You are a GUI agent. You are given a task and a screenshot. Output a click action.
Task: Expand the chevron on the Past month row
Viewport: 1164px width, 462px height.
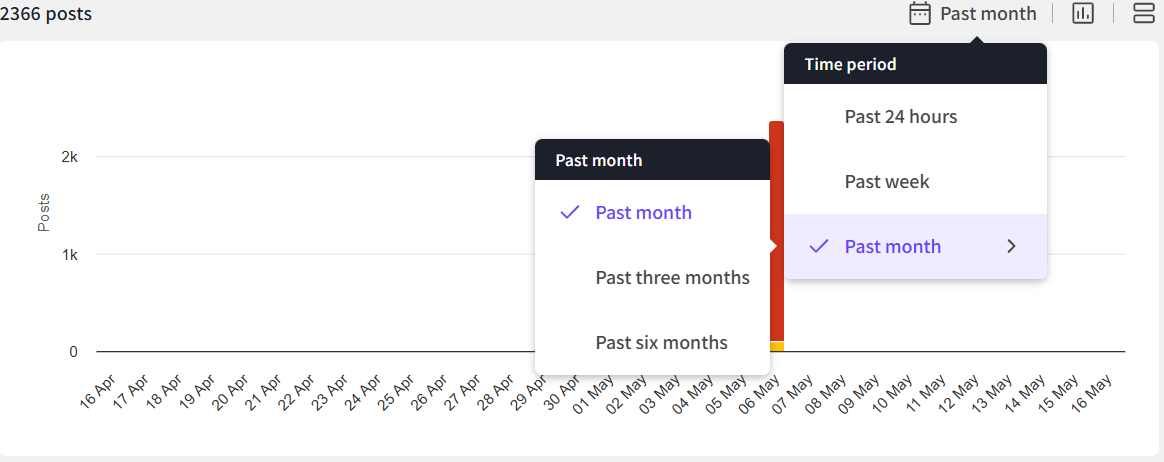pyautogui.click(x=1011, y=246)
